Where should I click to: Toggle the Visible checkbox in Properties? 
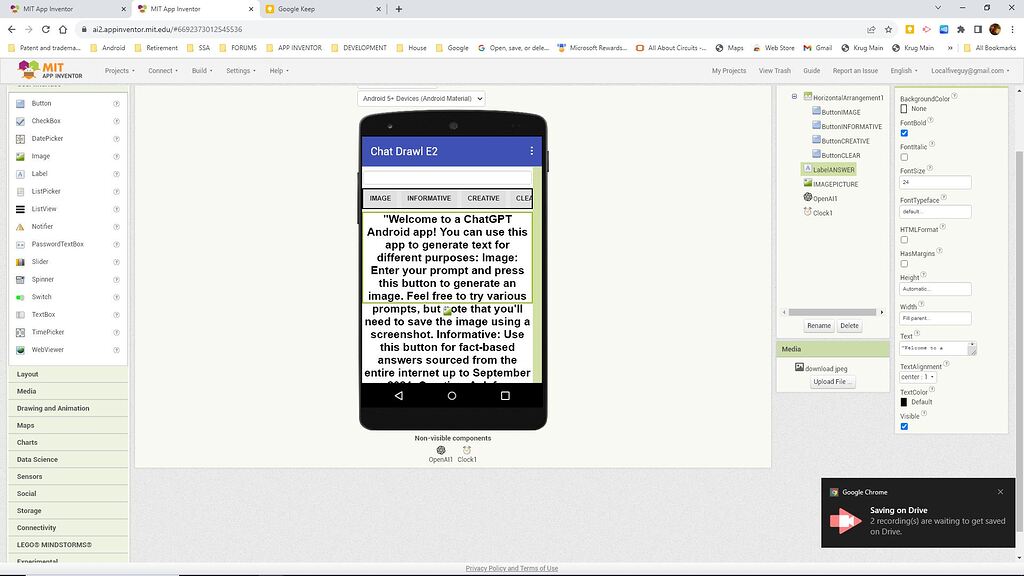tap(904, 425)
